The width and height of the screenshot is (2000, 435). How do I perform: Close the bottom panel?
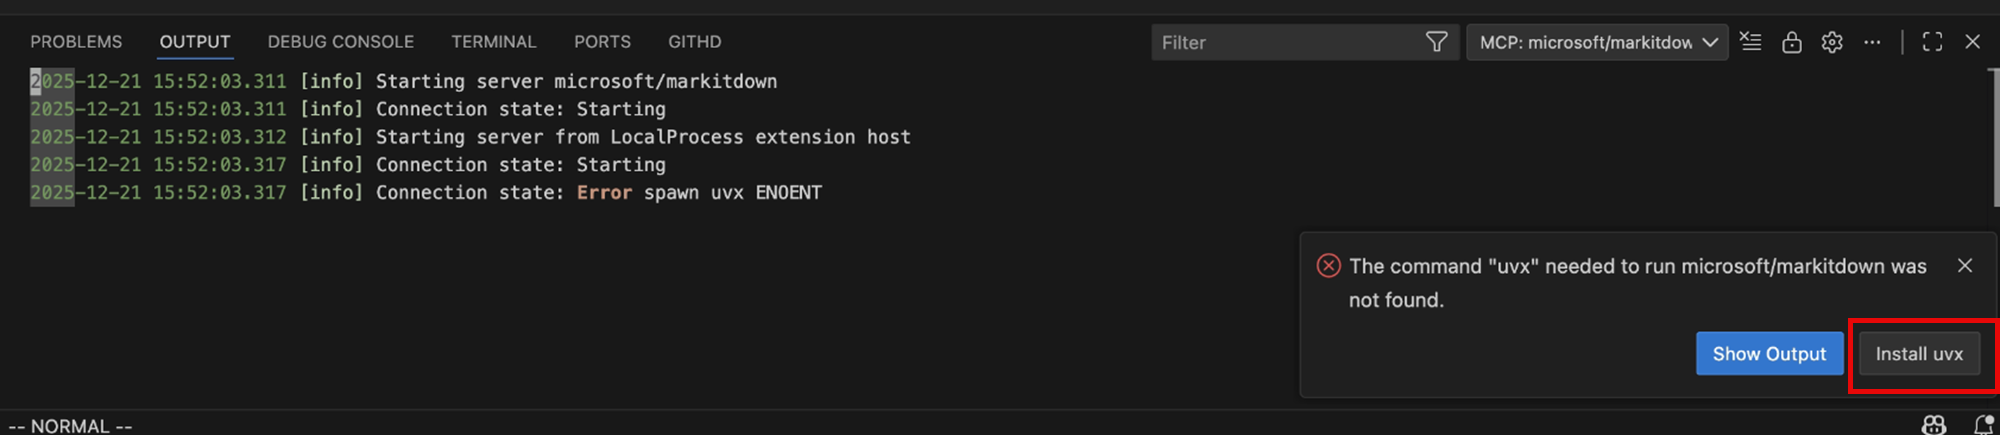click(1972, 42)
